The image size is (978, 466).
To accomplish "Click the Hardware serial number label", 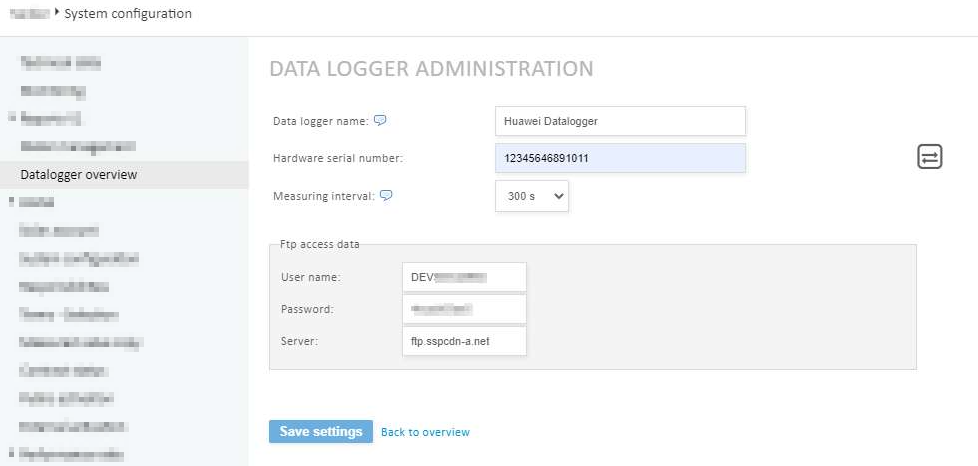I will coord(338,158).
